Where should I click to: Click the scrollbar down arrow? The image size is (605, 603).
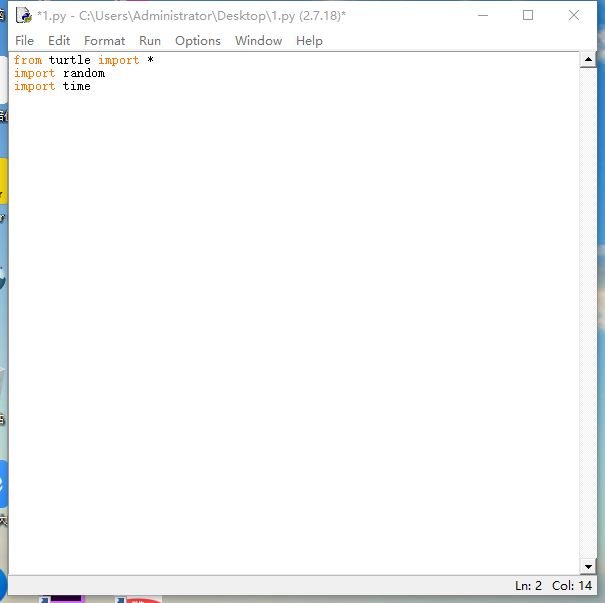(x=588, y=566)
